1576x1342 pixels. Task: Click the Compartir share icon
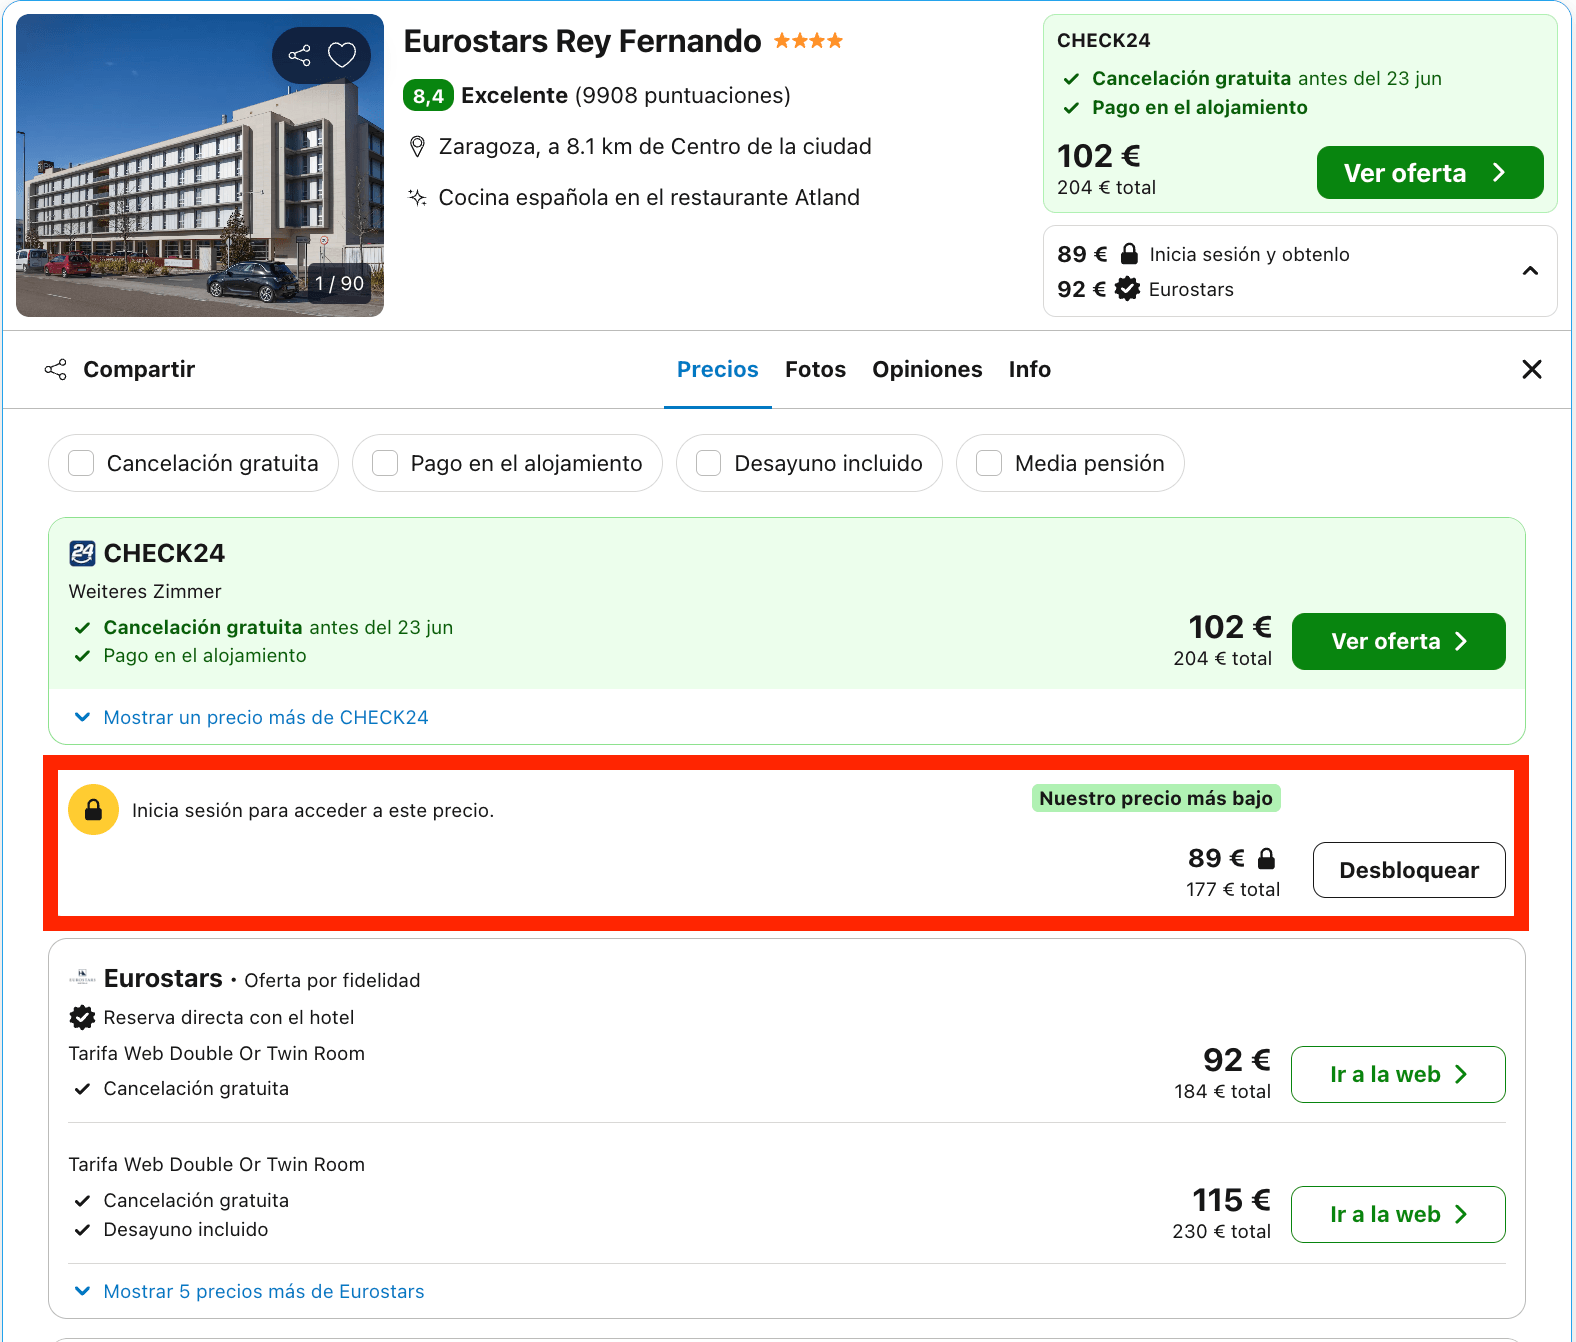pos(56,369)
